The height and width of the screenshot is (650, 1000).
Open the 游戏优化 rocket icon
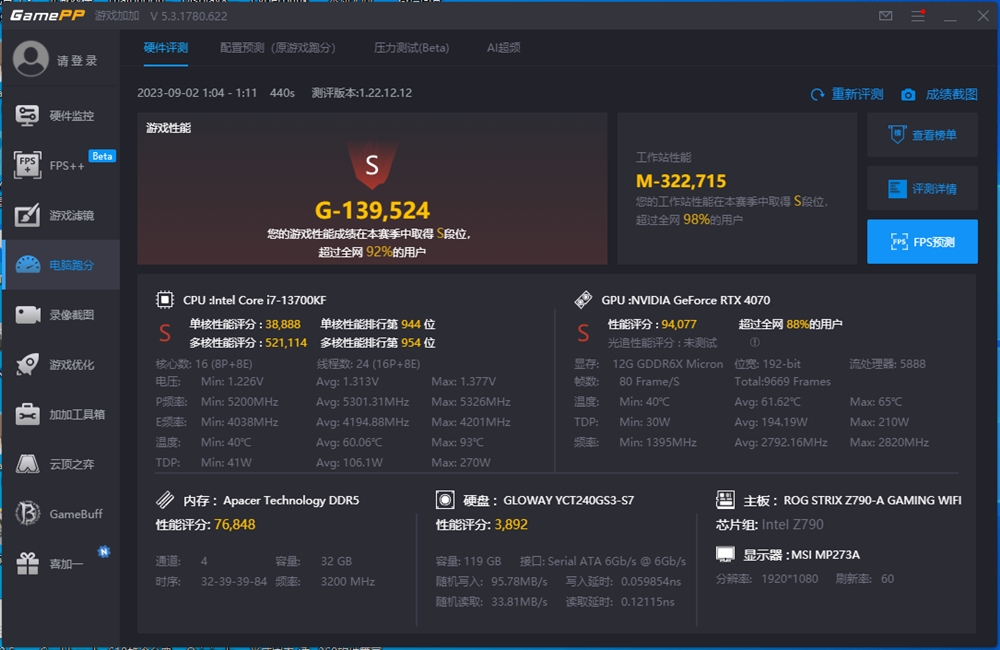pos(27,364)
